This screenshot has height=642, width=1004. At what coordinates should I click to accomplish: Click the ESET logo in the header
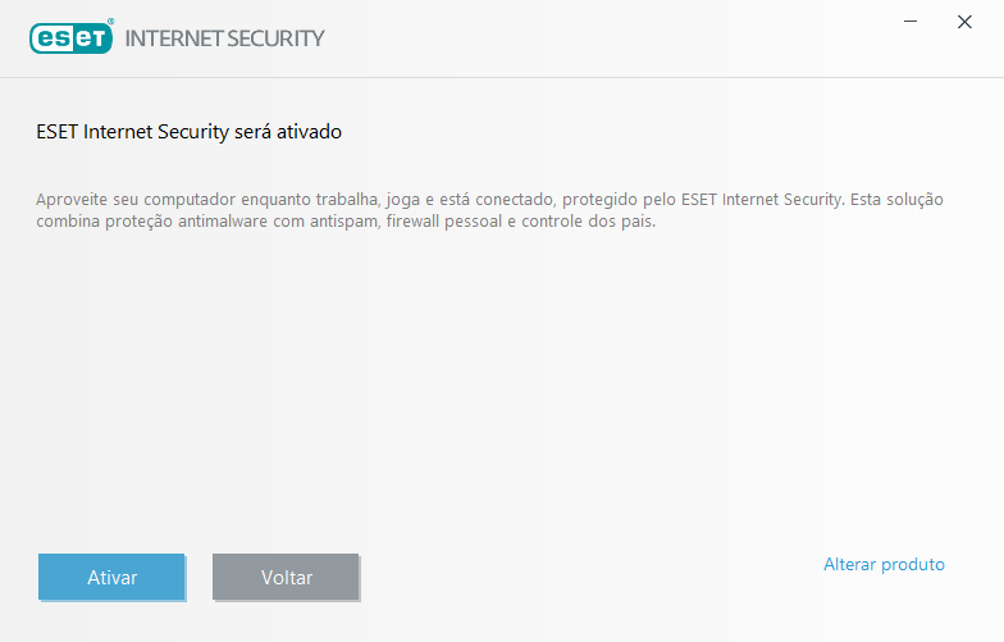[x=71, y=38]
